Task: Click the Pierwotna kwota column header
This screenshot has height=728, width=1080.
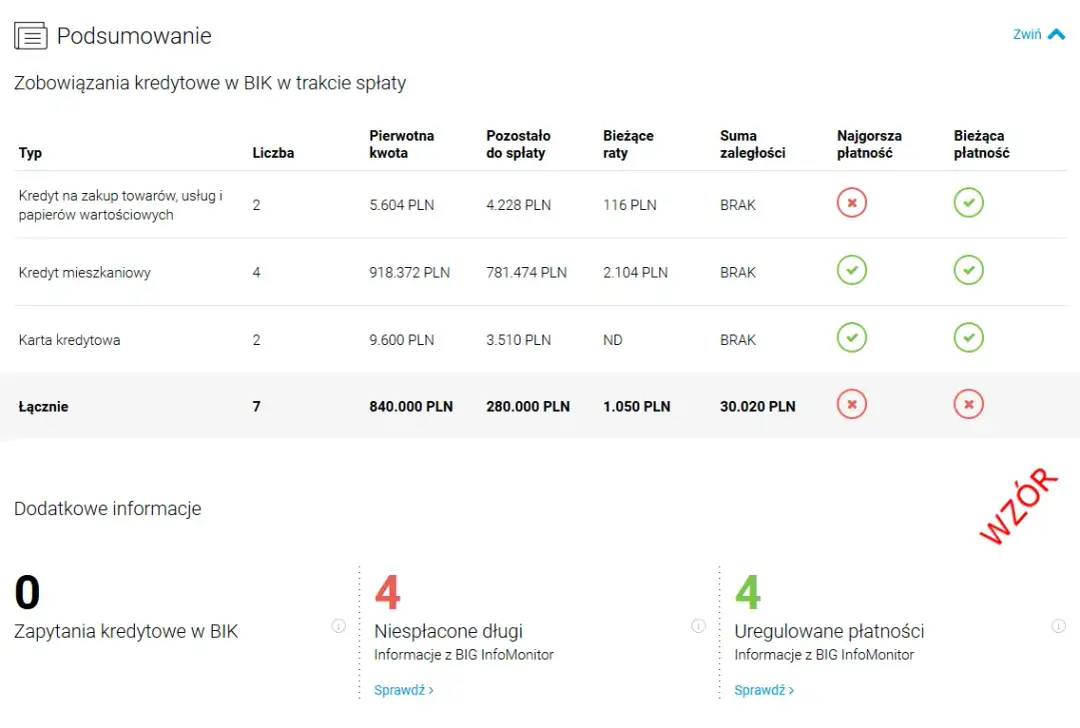Action: click(401, 144)
